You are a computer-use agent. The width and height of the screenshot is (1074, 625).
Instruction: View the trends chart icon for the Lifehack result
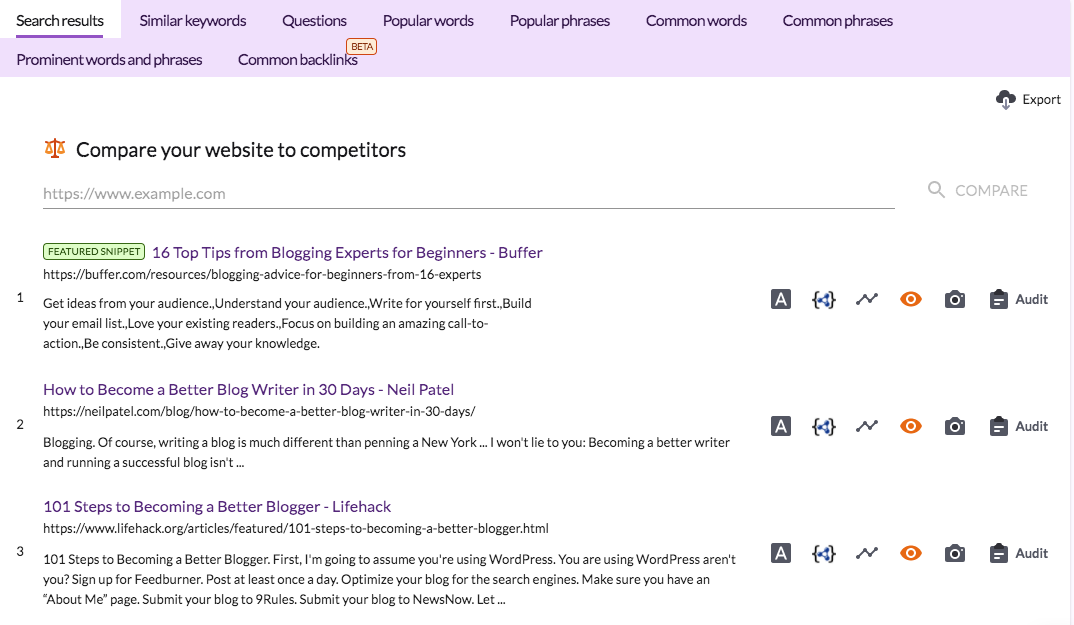[867, 552]
